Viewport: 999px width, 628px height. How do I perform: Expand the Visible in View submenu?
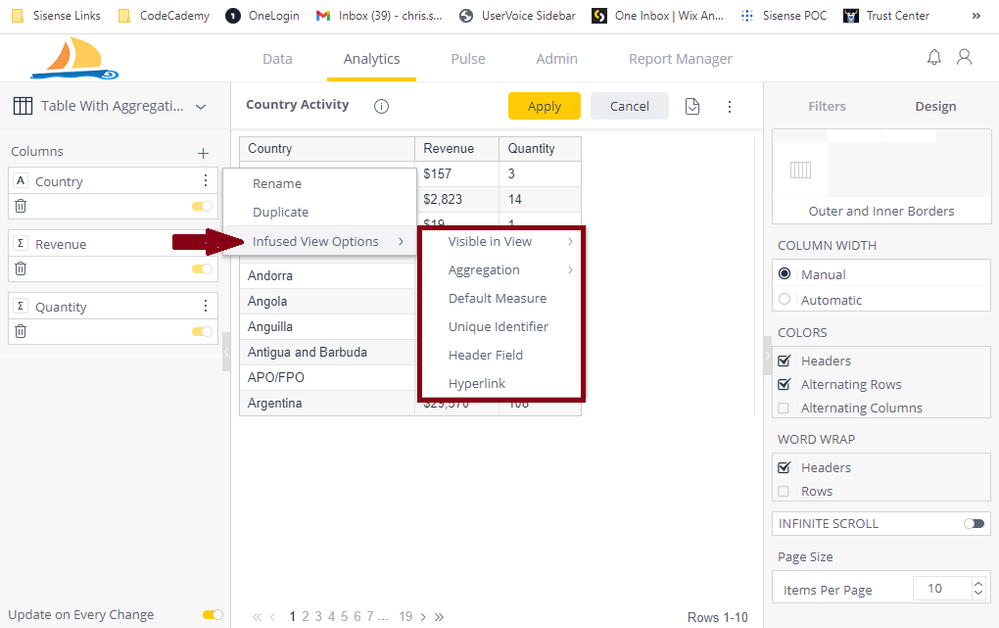click(x=500, y=241)
